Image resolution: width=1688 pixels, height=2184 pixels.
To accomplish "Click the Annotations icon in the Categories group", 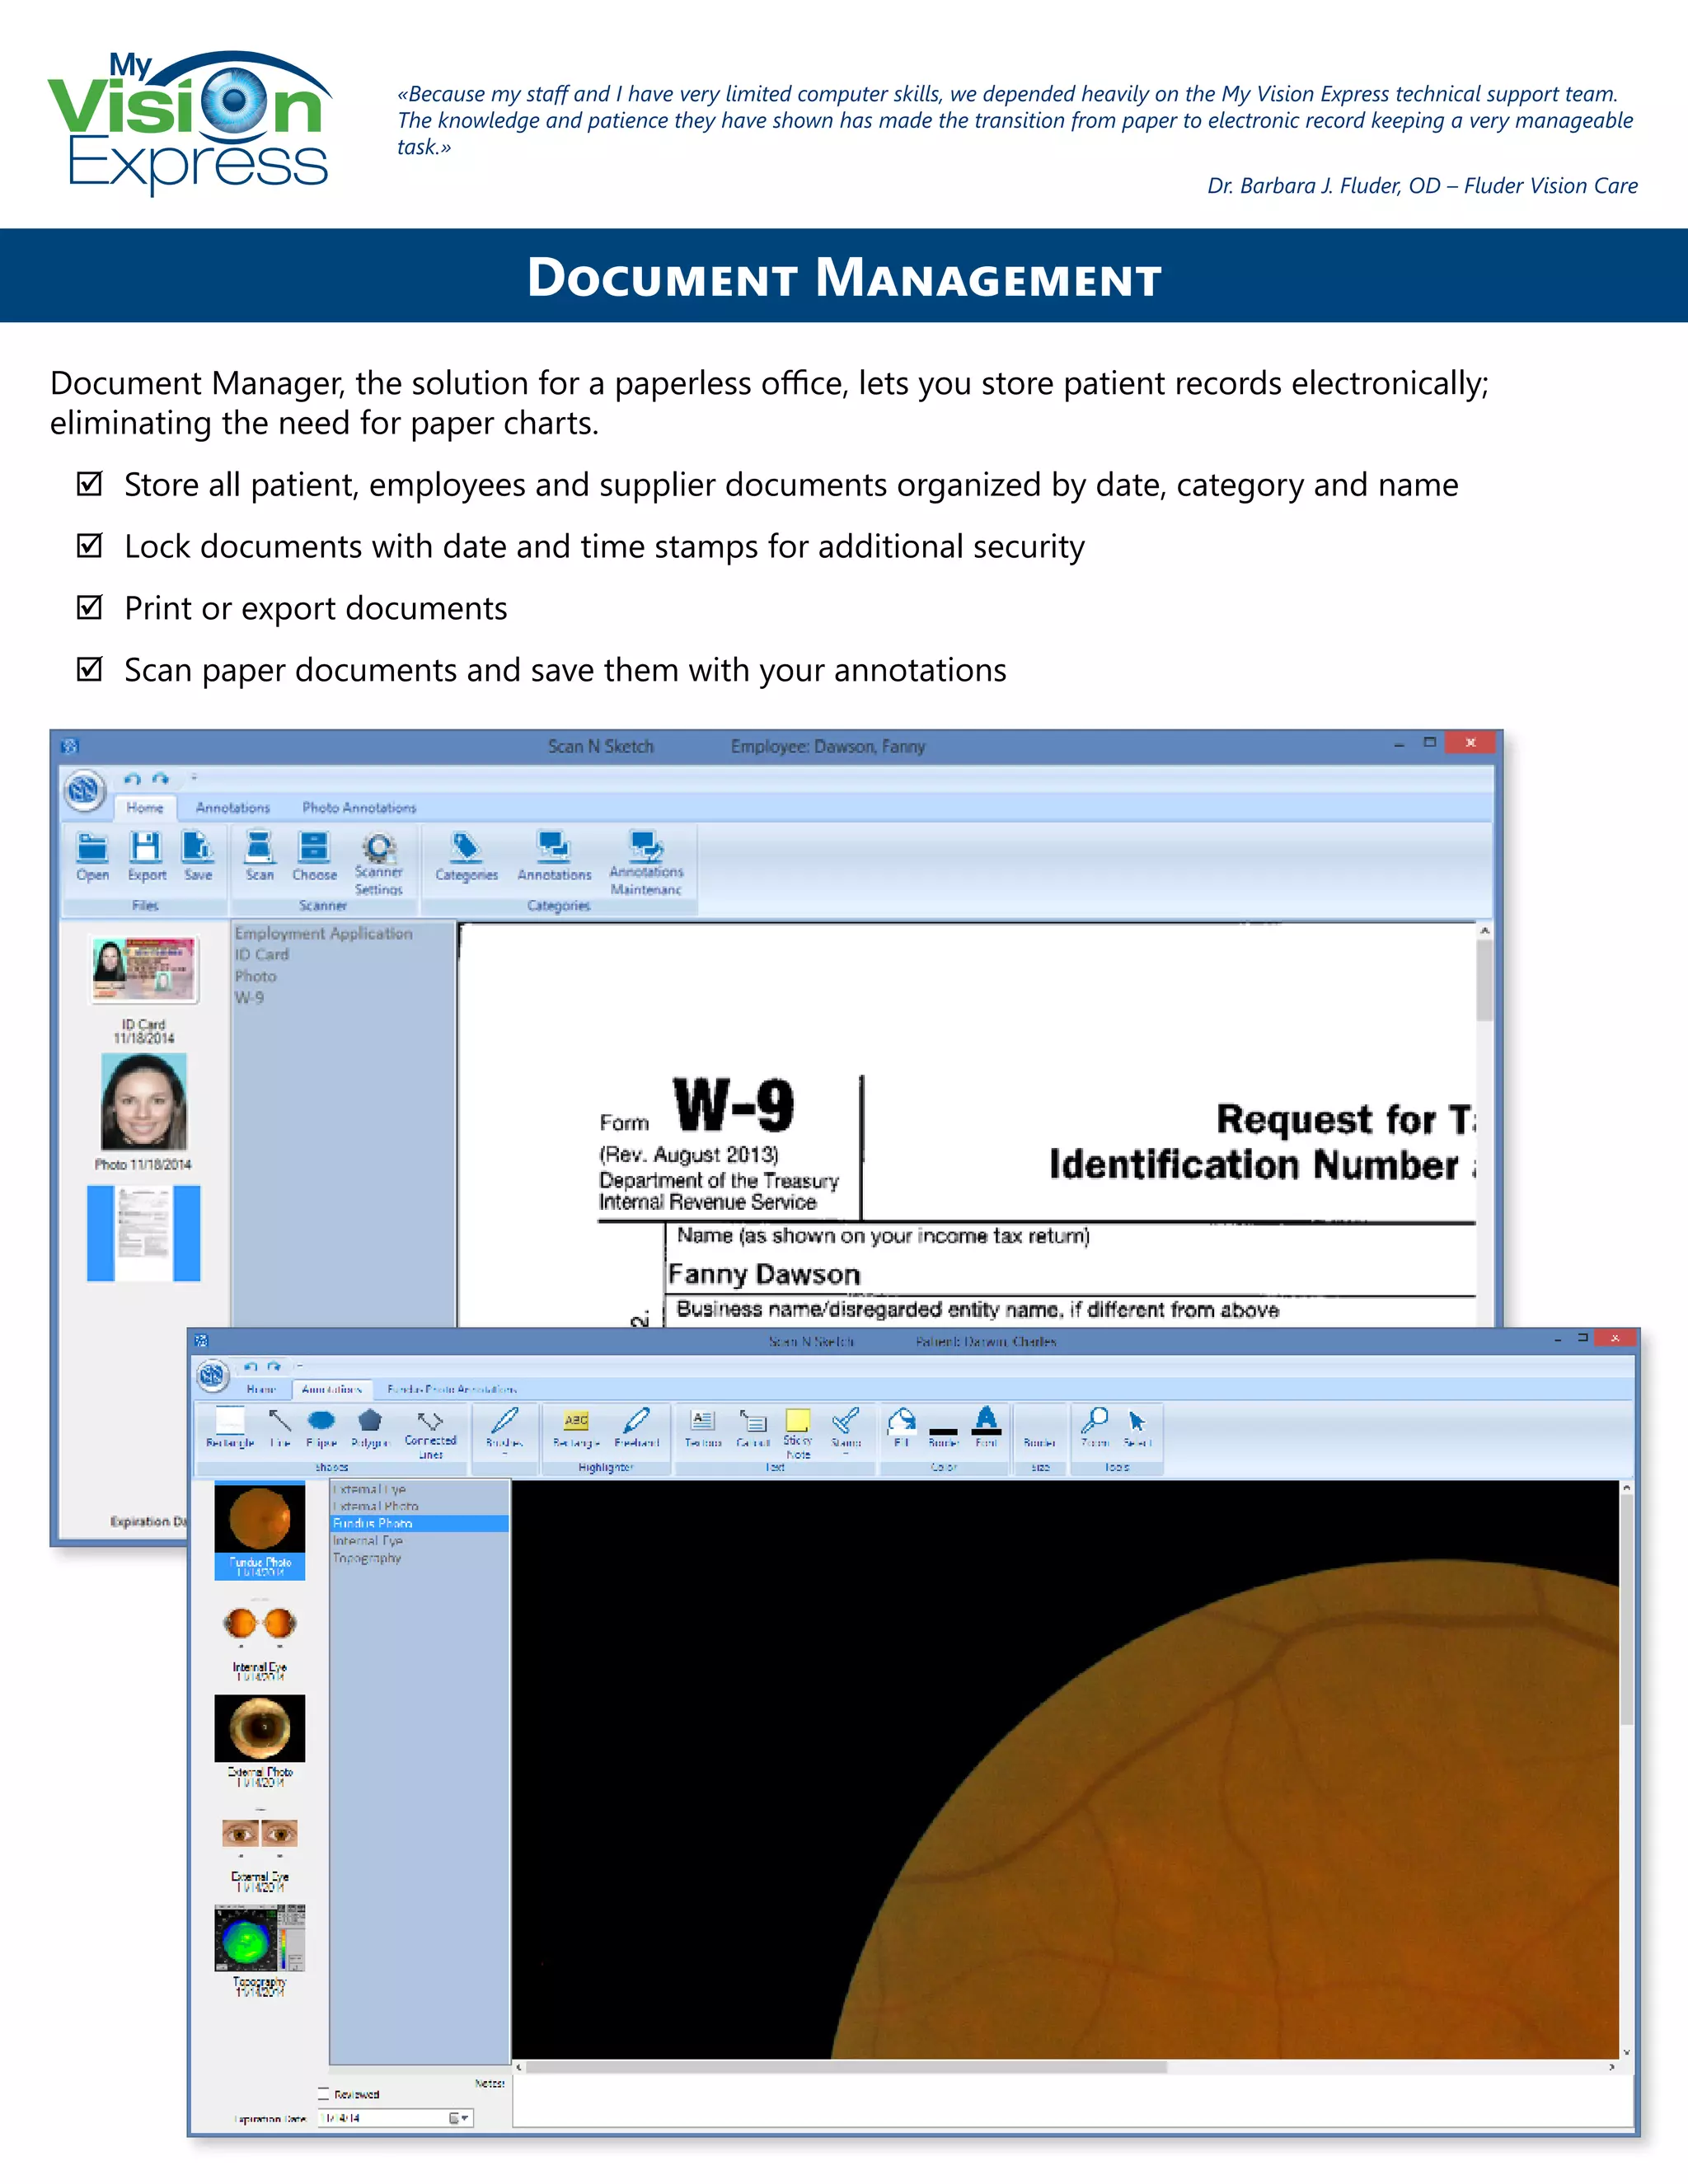I will [x=553, y=848].
